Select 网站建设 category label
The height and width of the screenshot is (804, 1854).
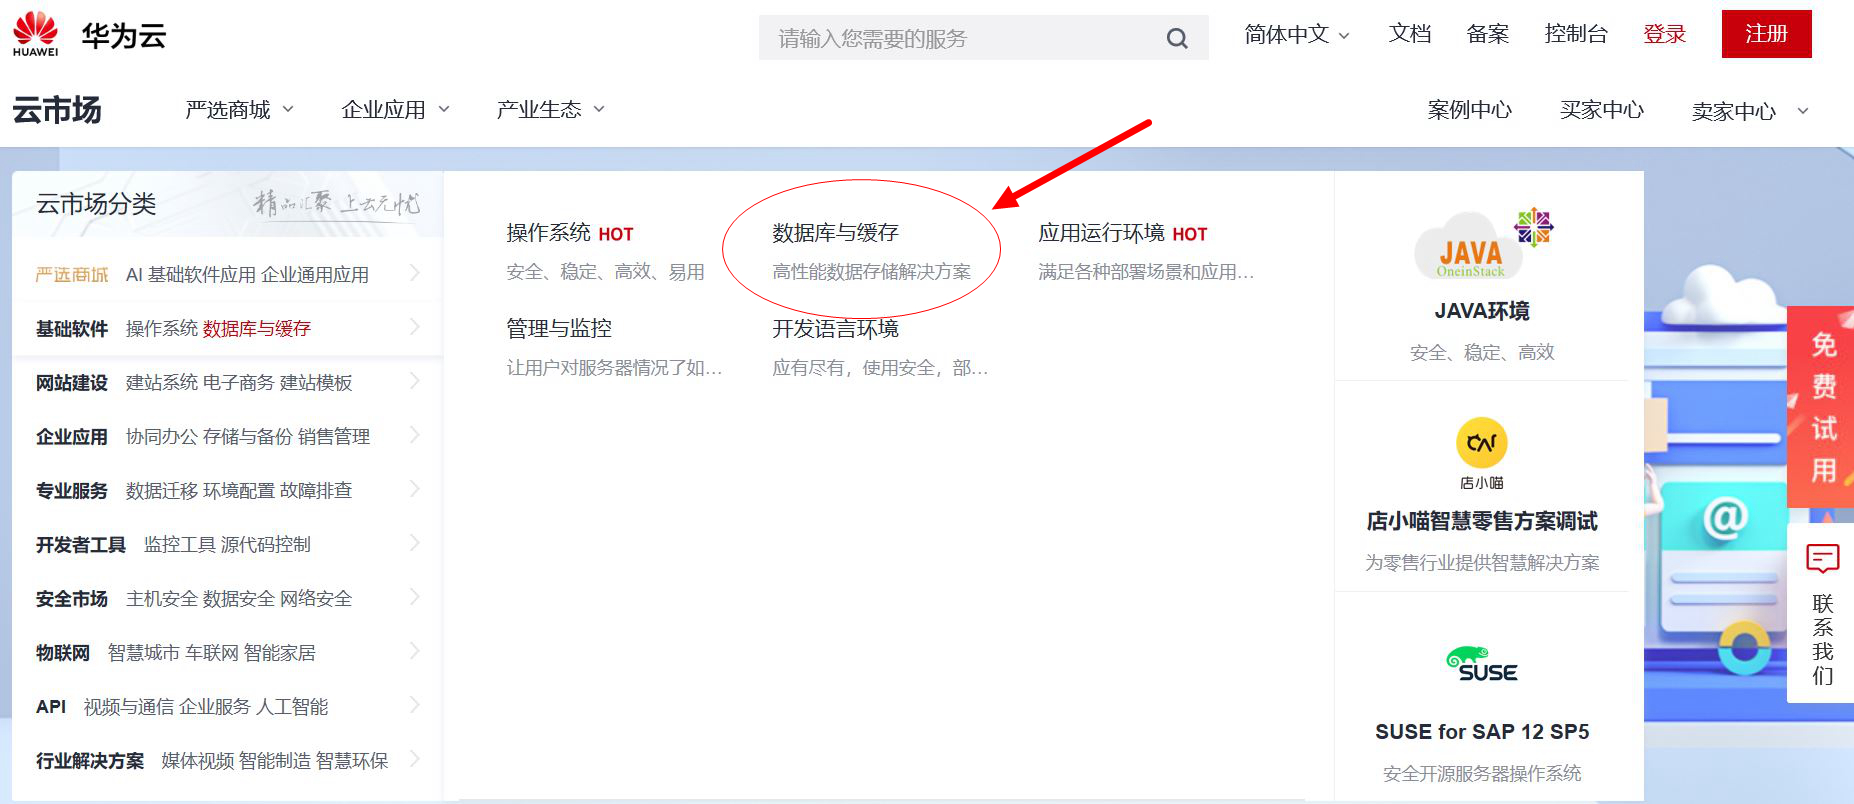[x=72, y=383]
